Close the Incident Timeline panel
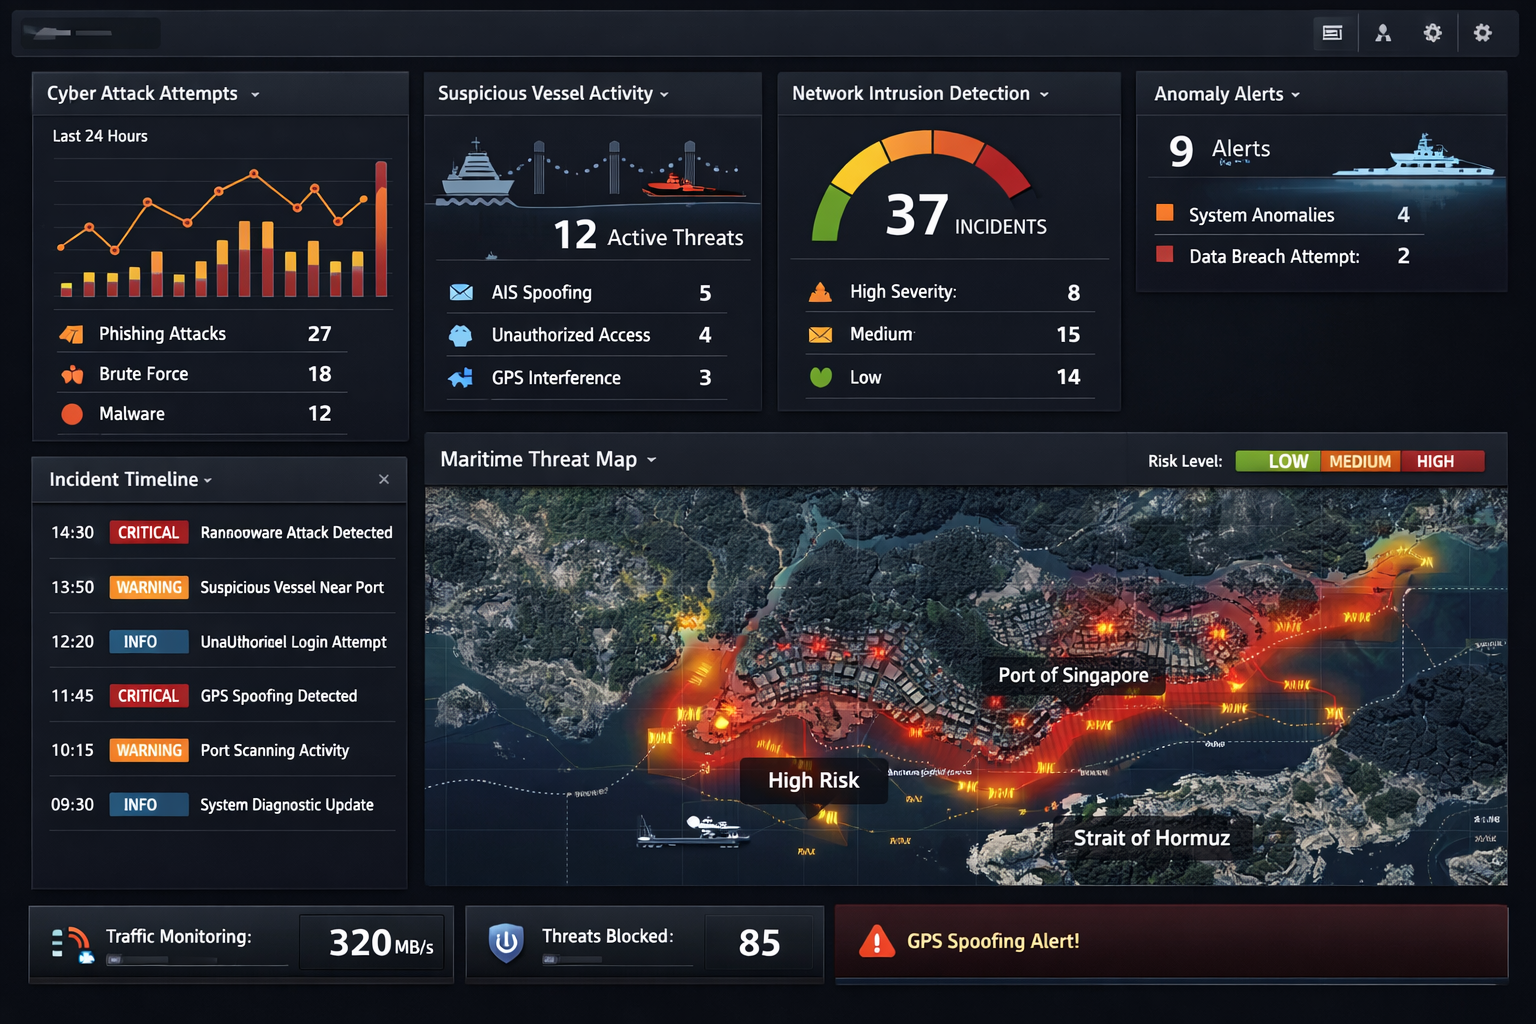Image resolution: width=1536 pixels, height=1024 pixels. pos(384,480)
